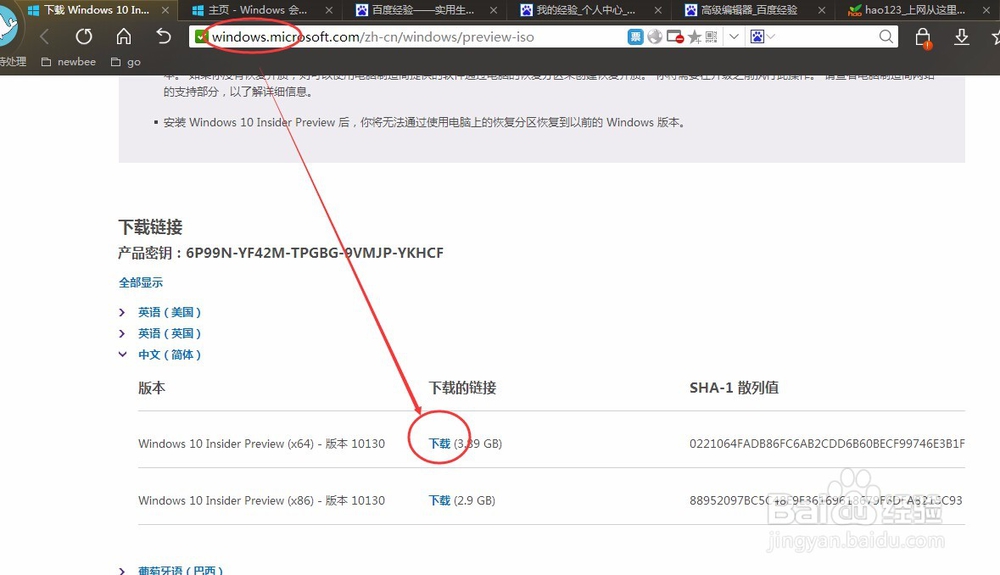Close the hao123 tab
1000x575 pixels.
coord(985,10)
